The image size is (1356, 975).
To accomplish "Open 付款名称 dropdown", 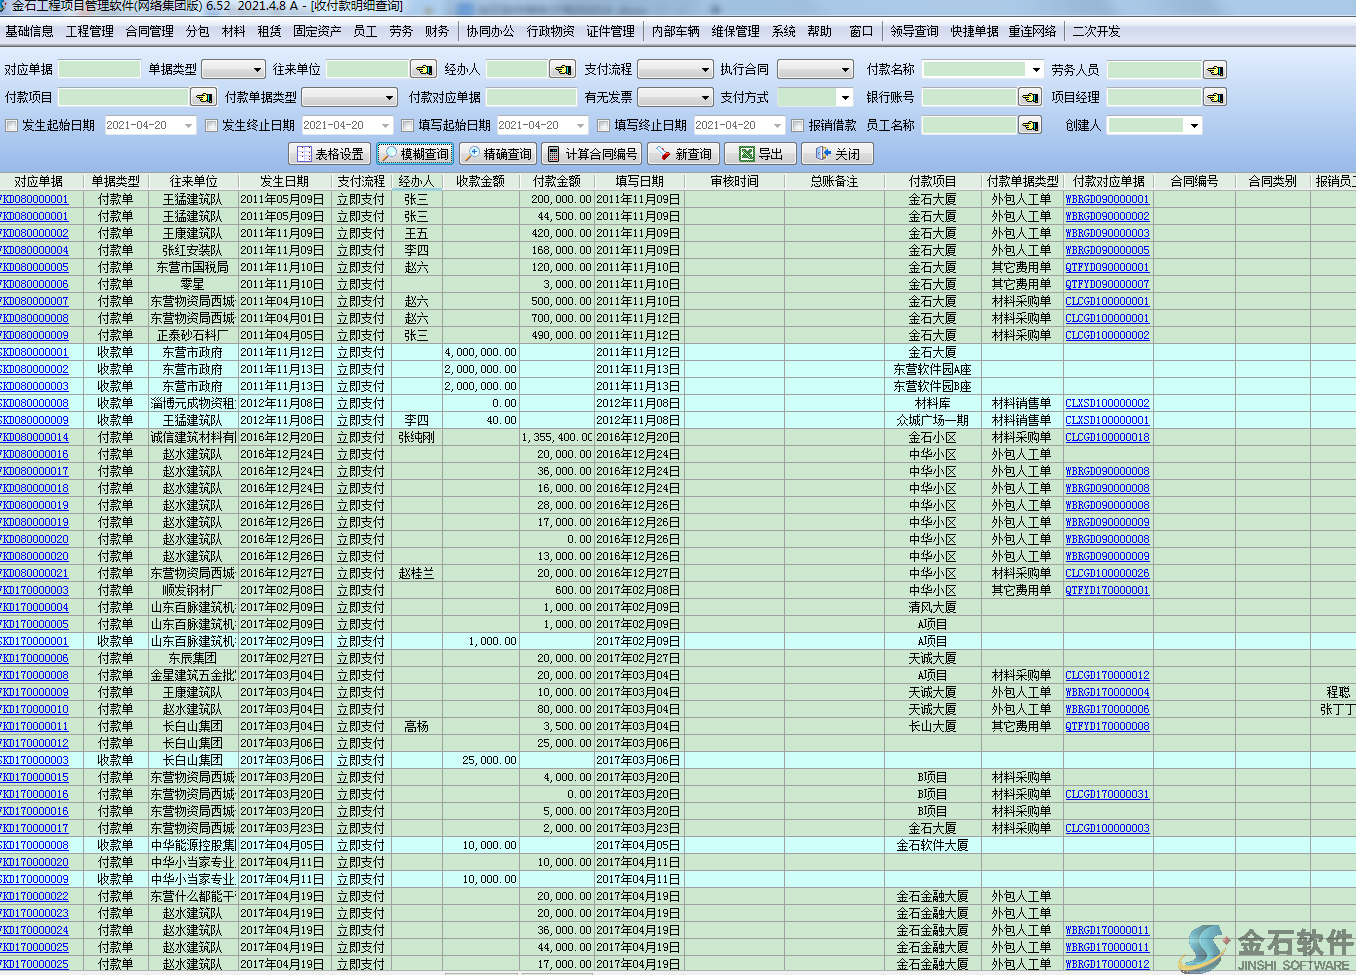I will click(1035, 69).
